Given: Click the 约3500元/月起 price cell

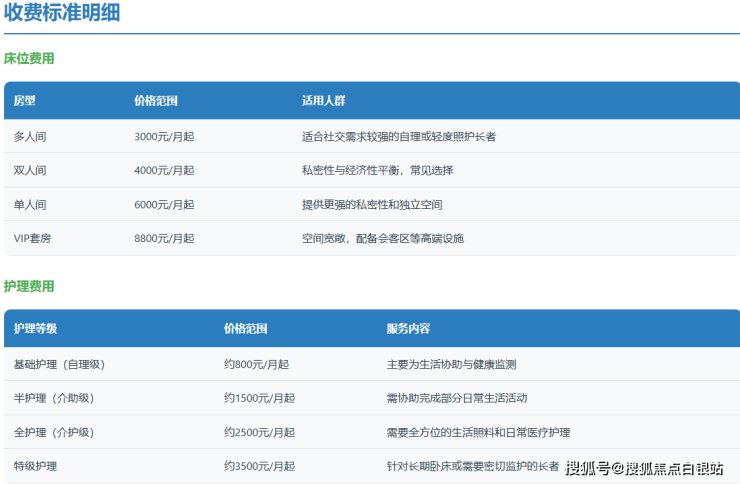Looking at the screenshot, I should [x=259, y=466].
